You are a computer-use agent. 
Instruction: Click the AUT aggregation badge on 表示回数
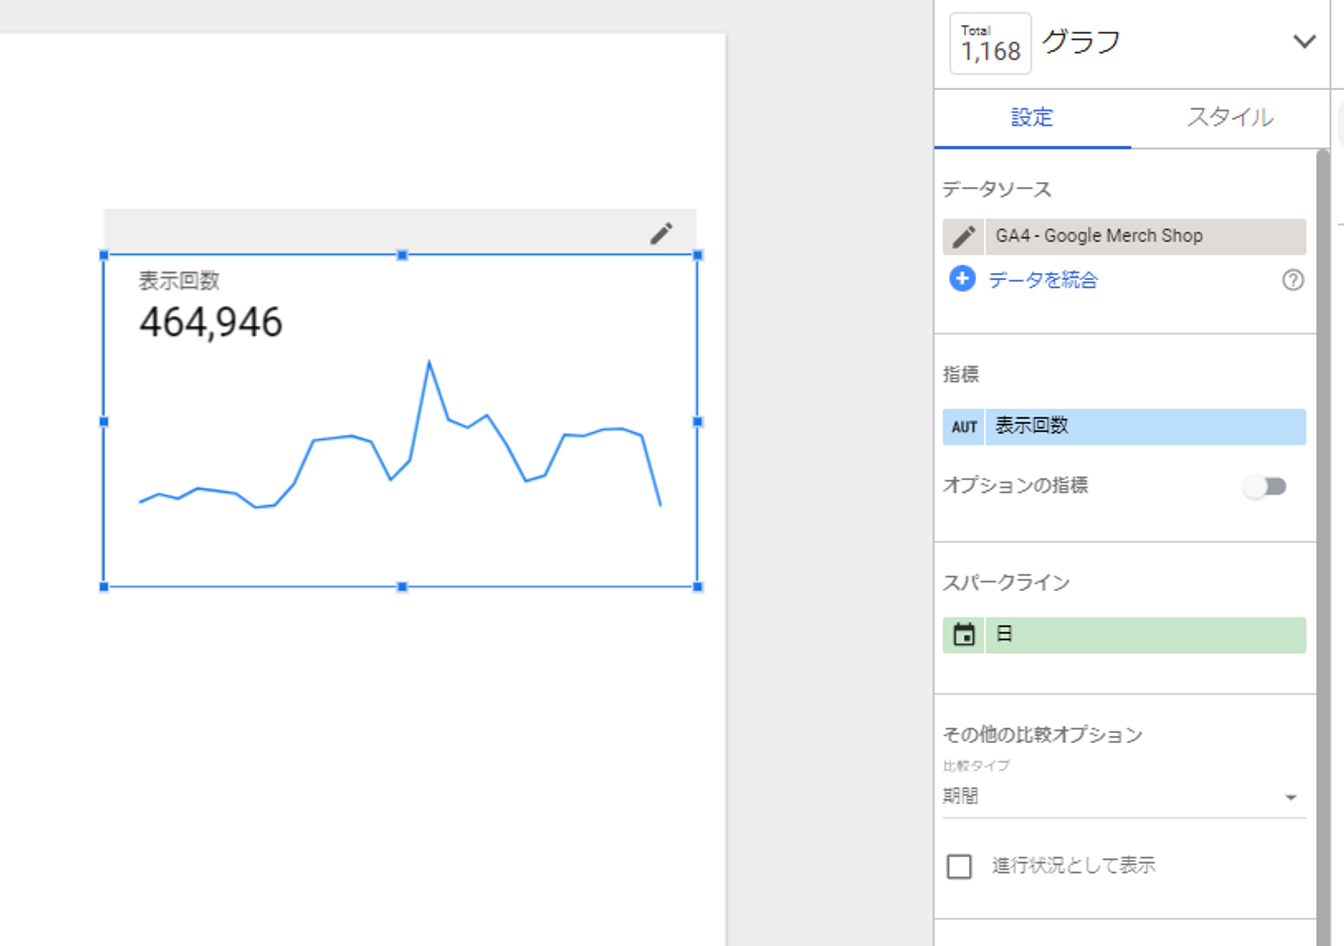964,427
